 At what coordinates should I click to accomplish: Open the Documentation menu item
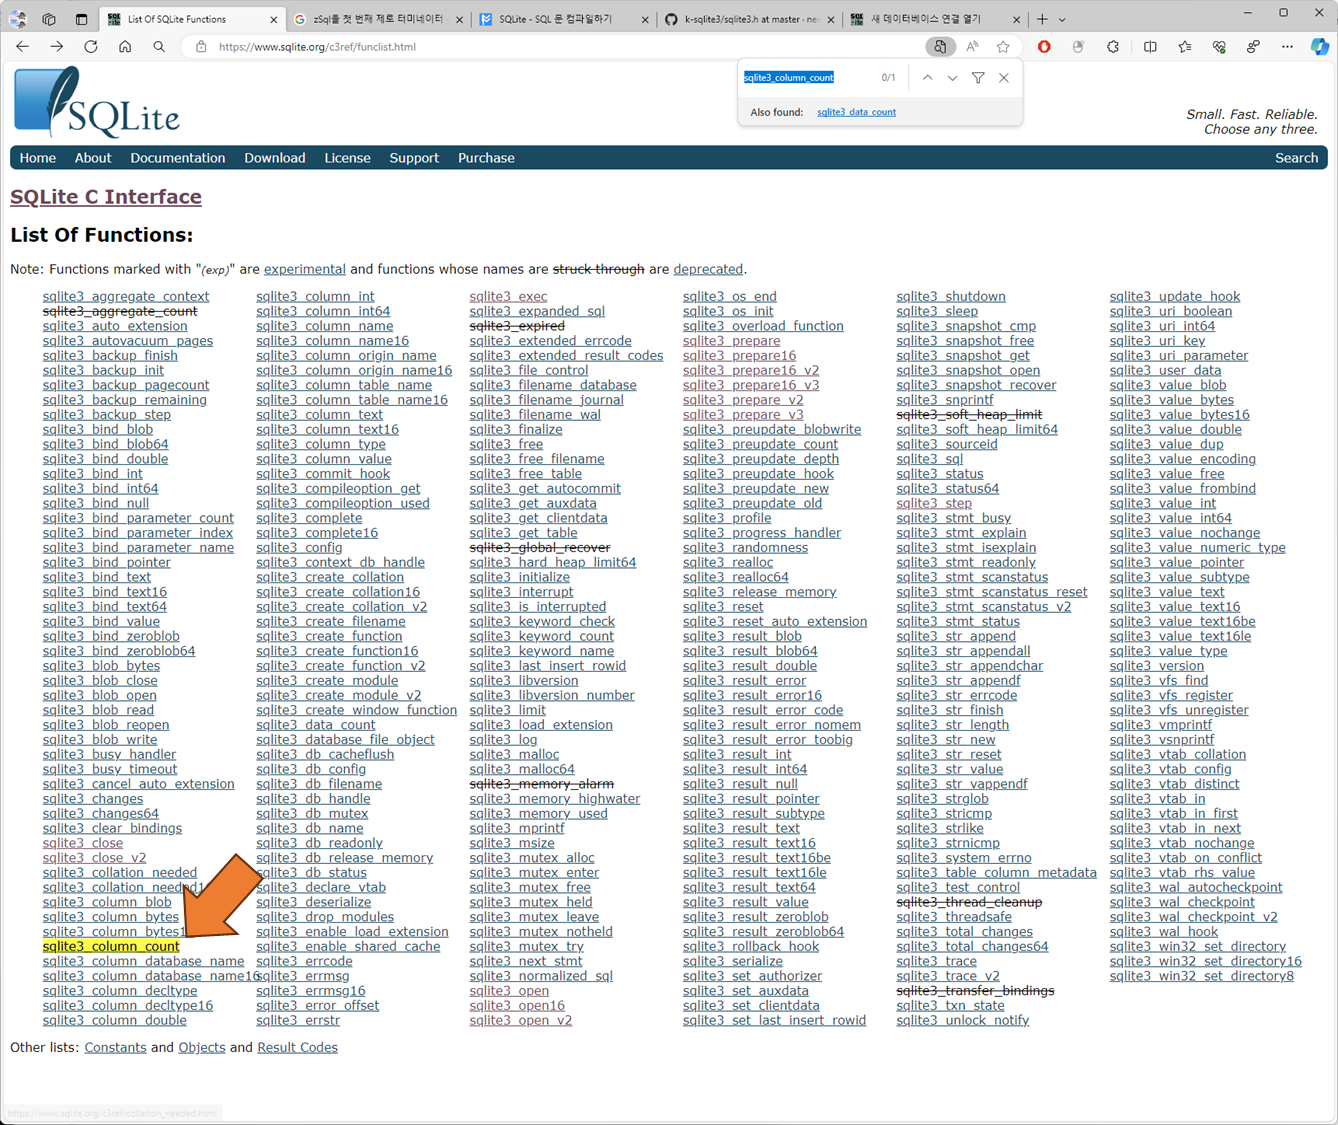point(178,158)
